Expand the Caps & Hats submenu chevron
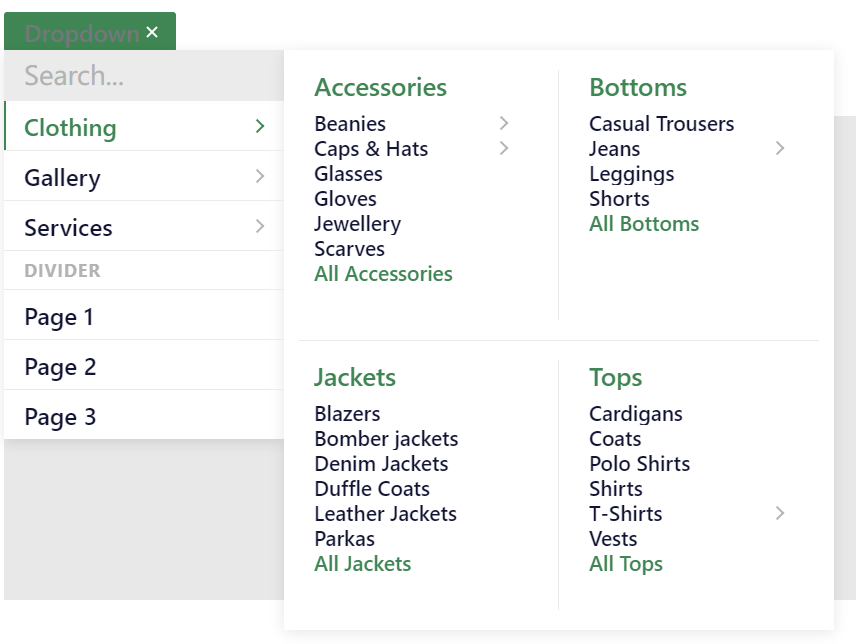This screenshot has width=856, height=644. coord(504,148)
